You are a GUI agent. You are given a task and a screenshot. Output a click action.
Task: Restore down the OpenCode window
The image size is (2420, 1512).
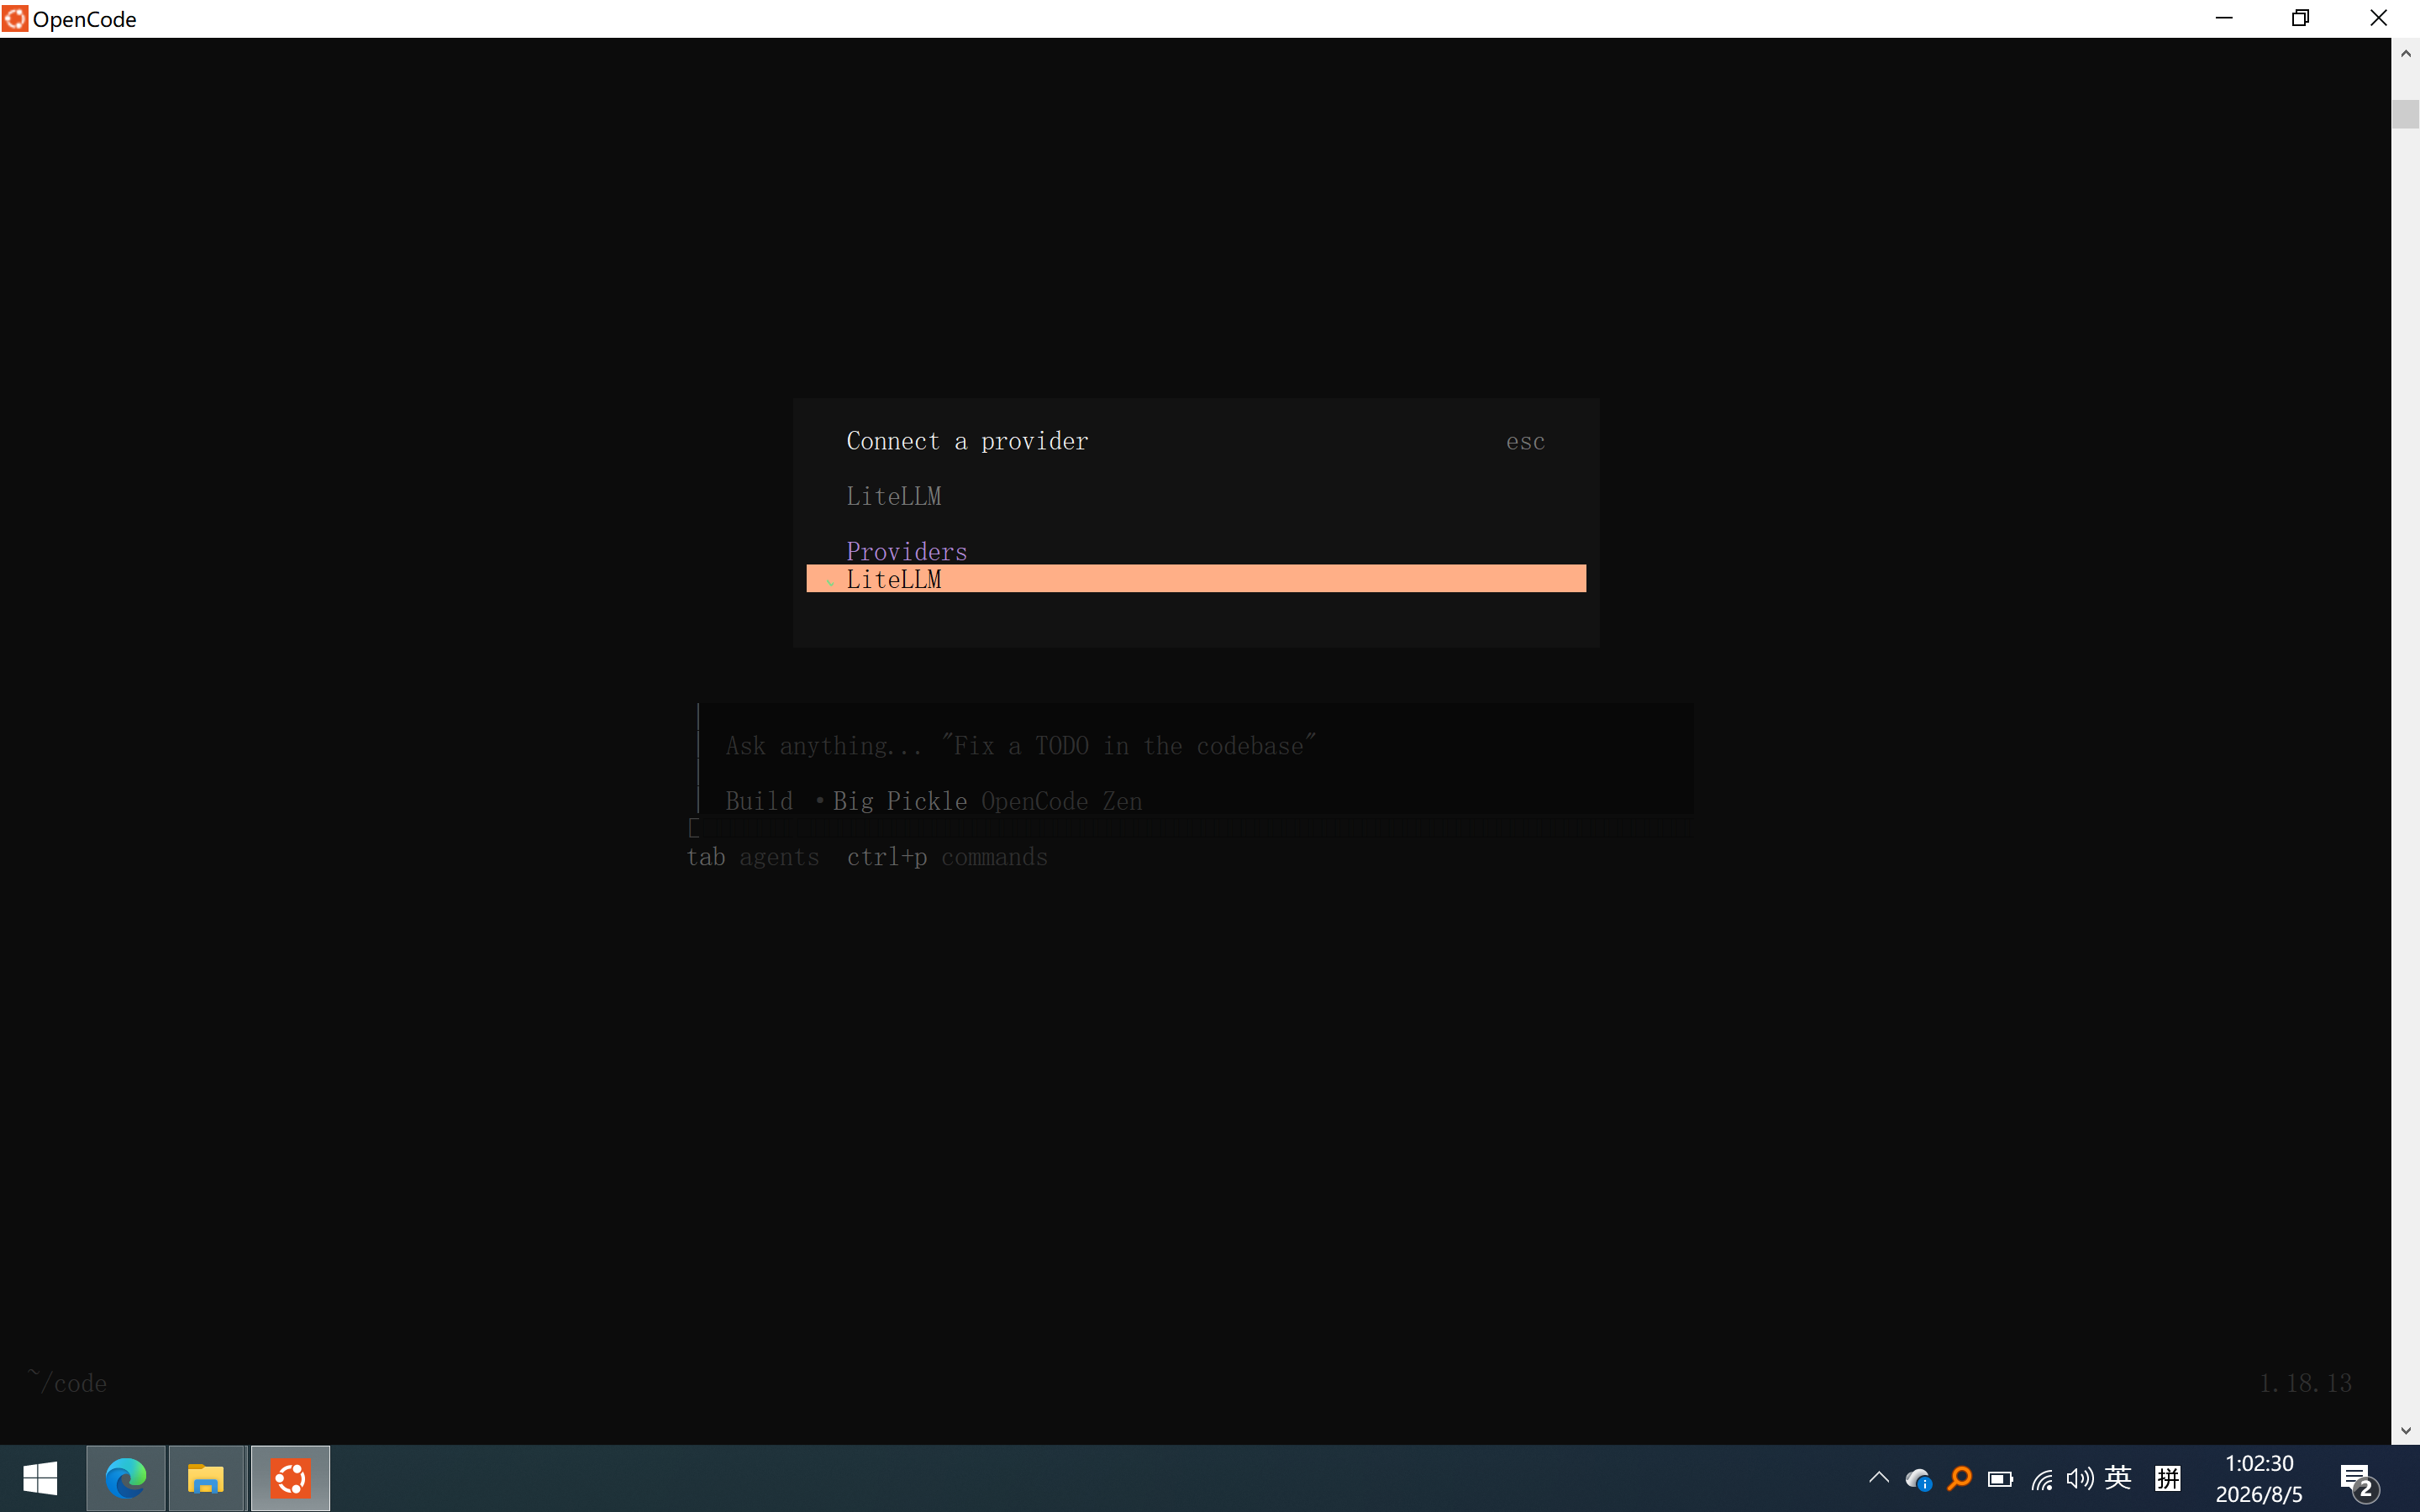point(2300,18)
